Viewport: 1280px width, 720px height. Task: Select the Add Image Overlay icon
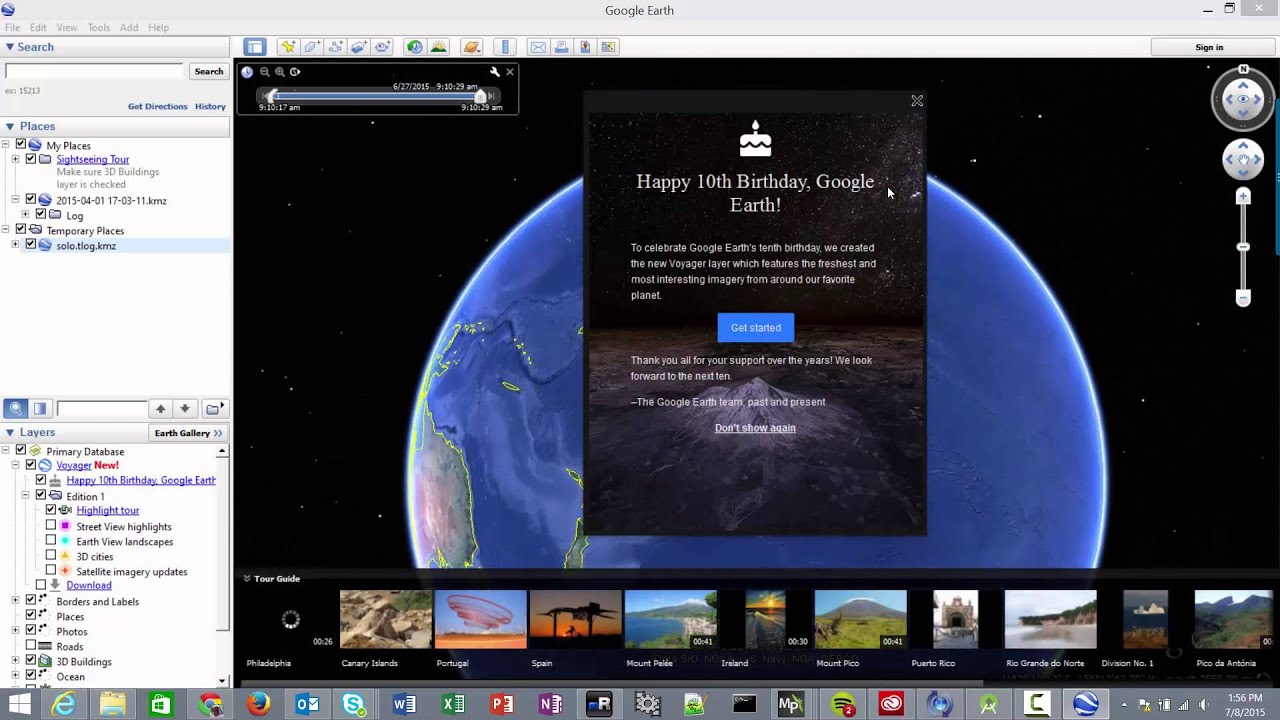pos(359,47)
